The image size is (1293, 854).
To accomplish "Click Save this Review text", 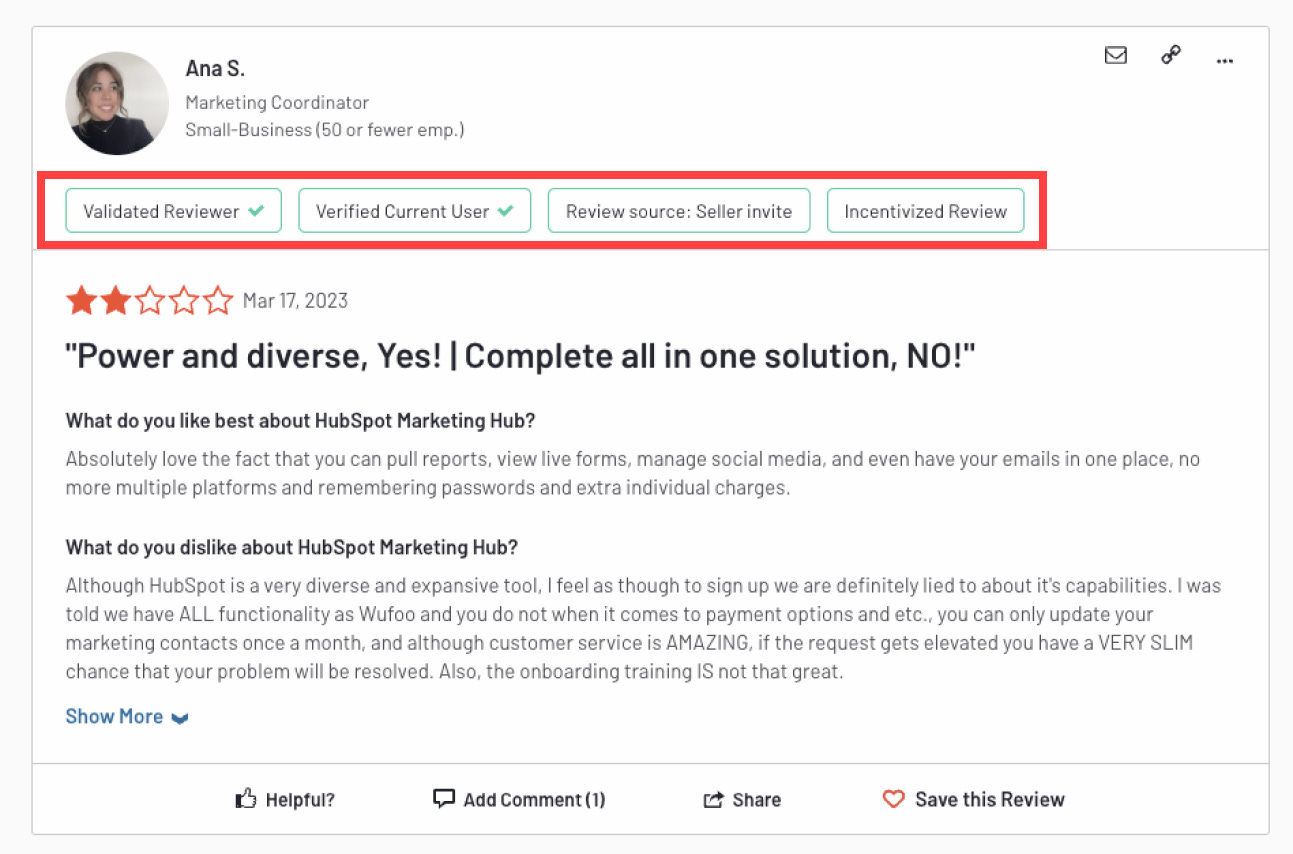I will point(990,799).
